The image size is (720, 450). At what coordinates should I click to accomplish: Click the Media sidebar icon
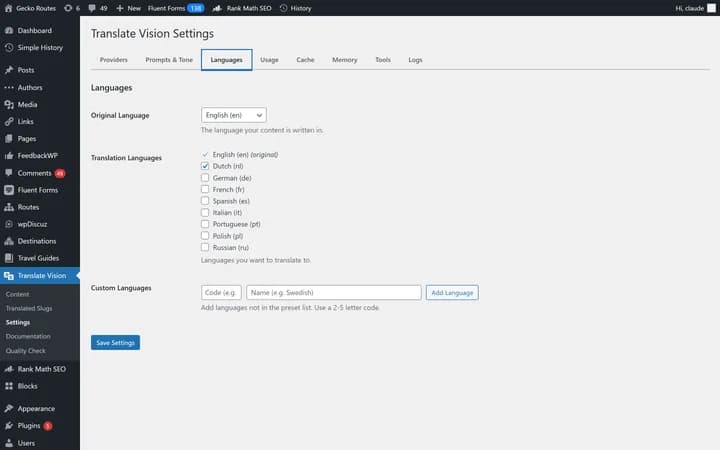pyautogui.click(x=9, y=105)
